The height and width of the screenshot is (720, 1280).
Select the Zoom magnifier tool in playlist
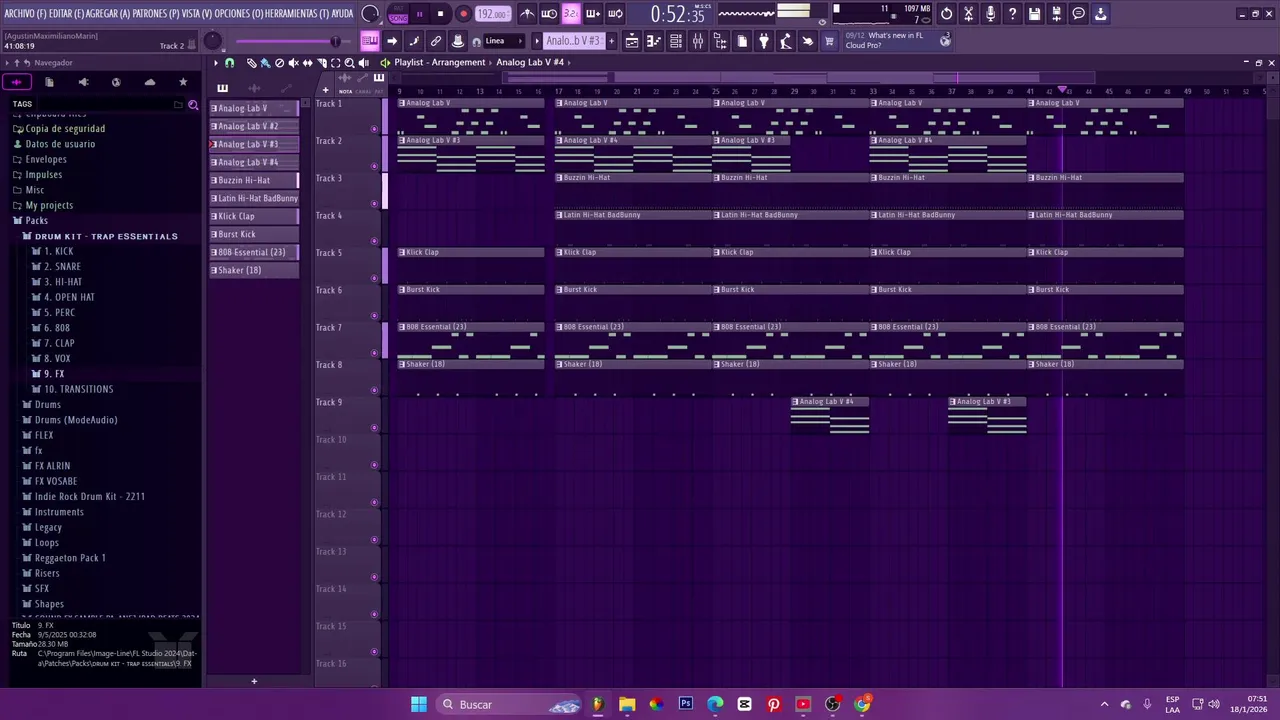point(349,63)
